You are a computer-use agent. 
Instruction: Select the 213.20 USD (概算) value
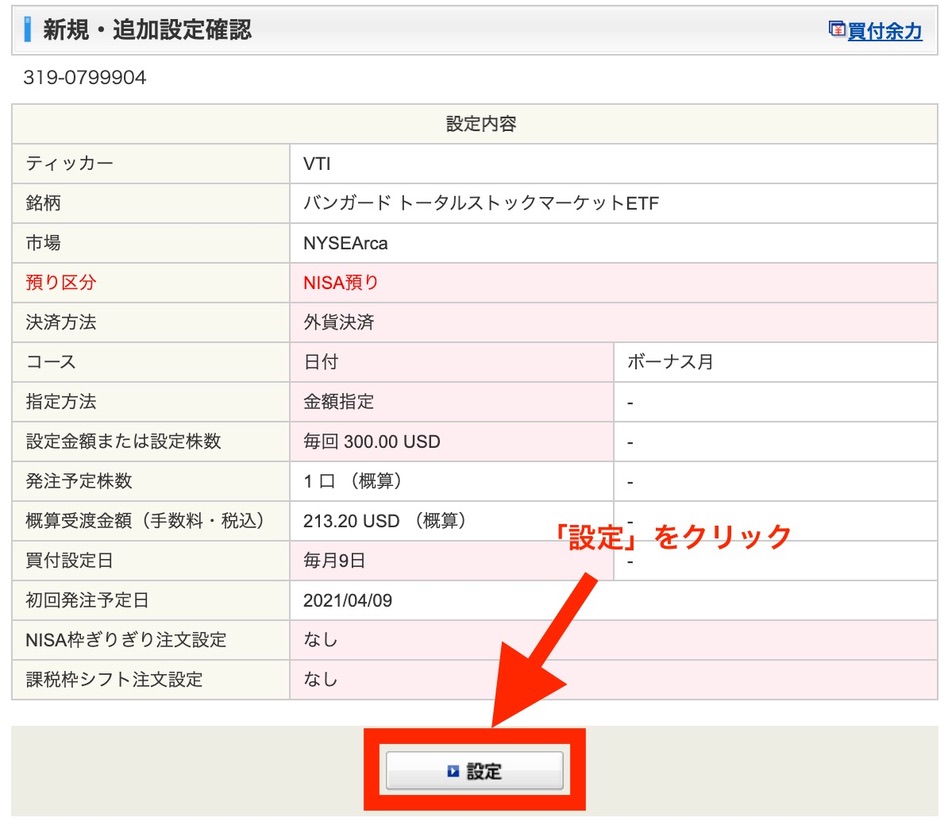pyautogui.click(x=385, y=521)
